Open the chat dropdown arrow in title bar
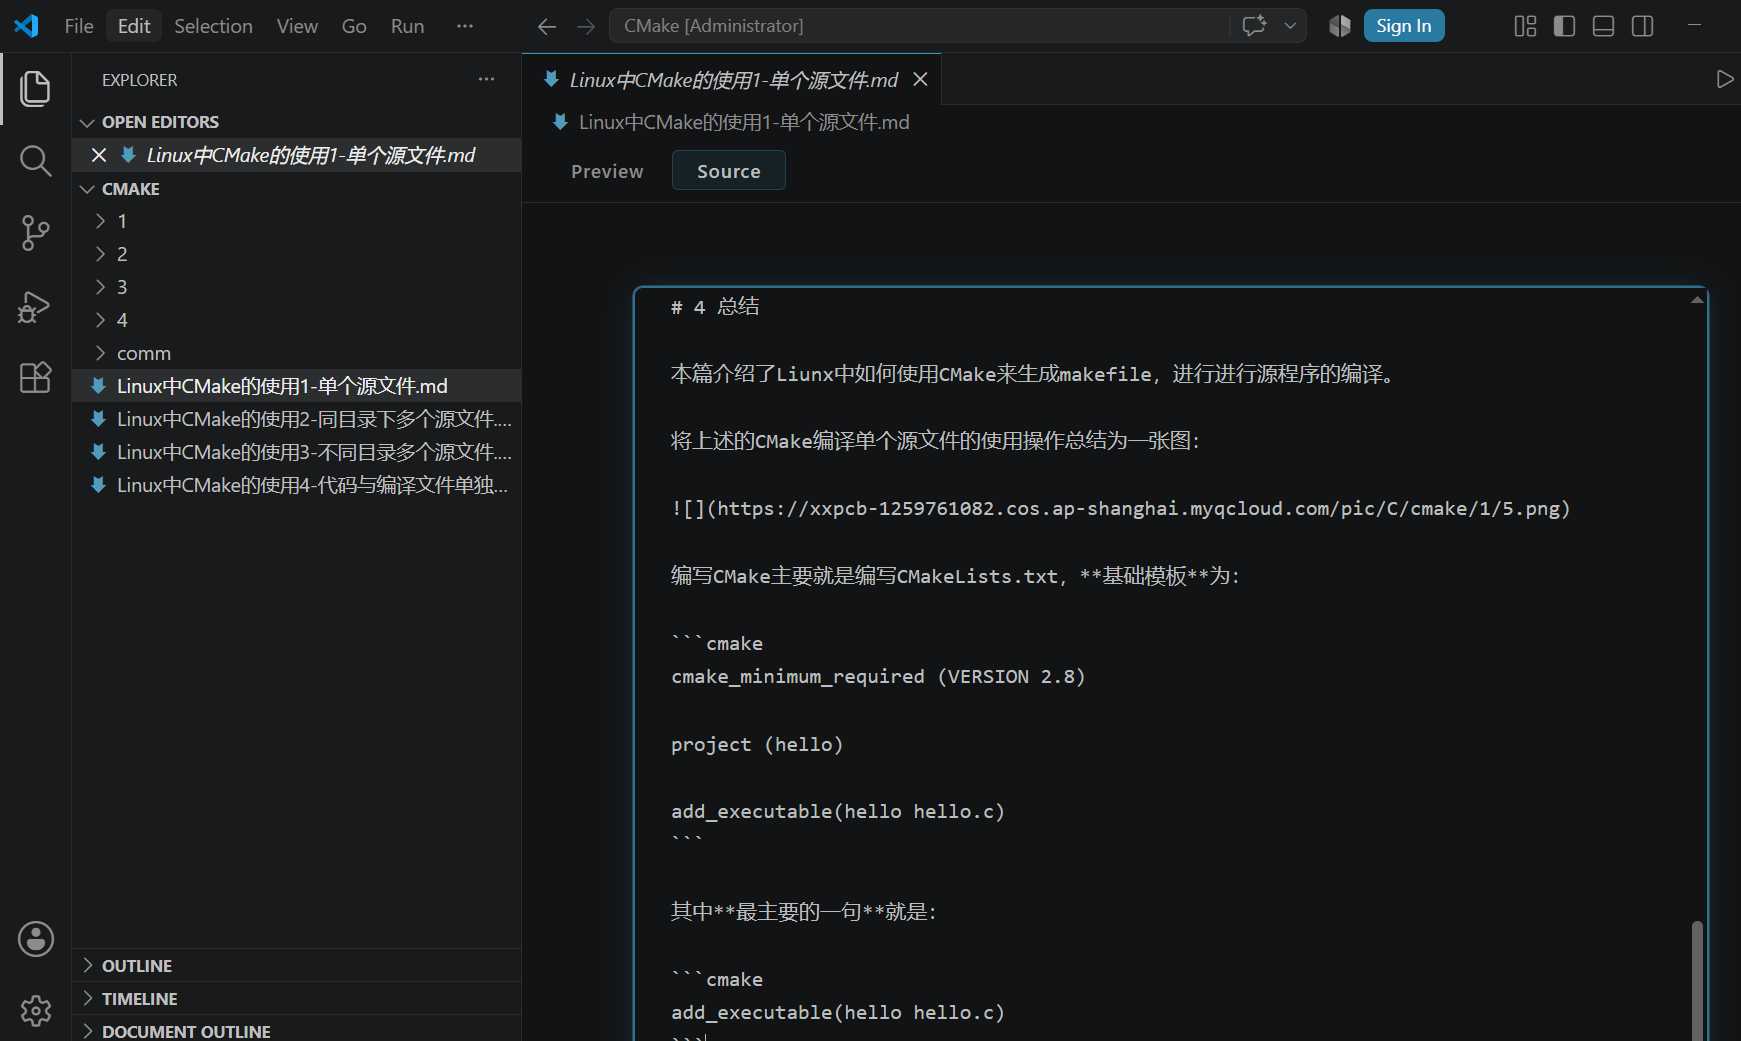 [1290, 26]
